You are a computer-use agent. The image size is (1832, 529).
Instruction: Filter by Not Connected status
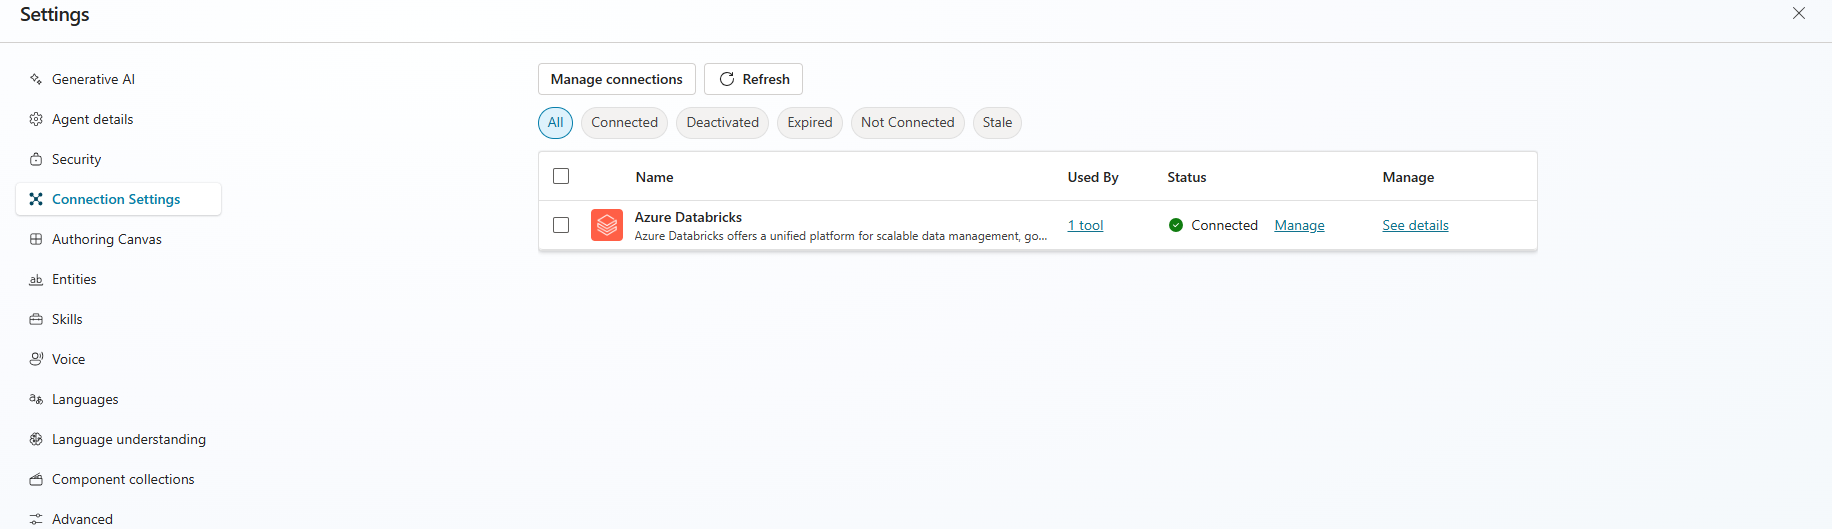point(907,123)
